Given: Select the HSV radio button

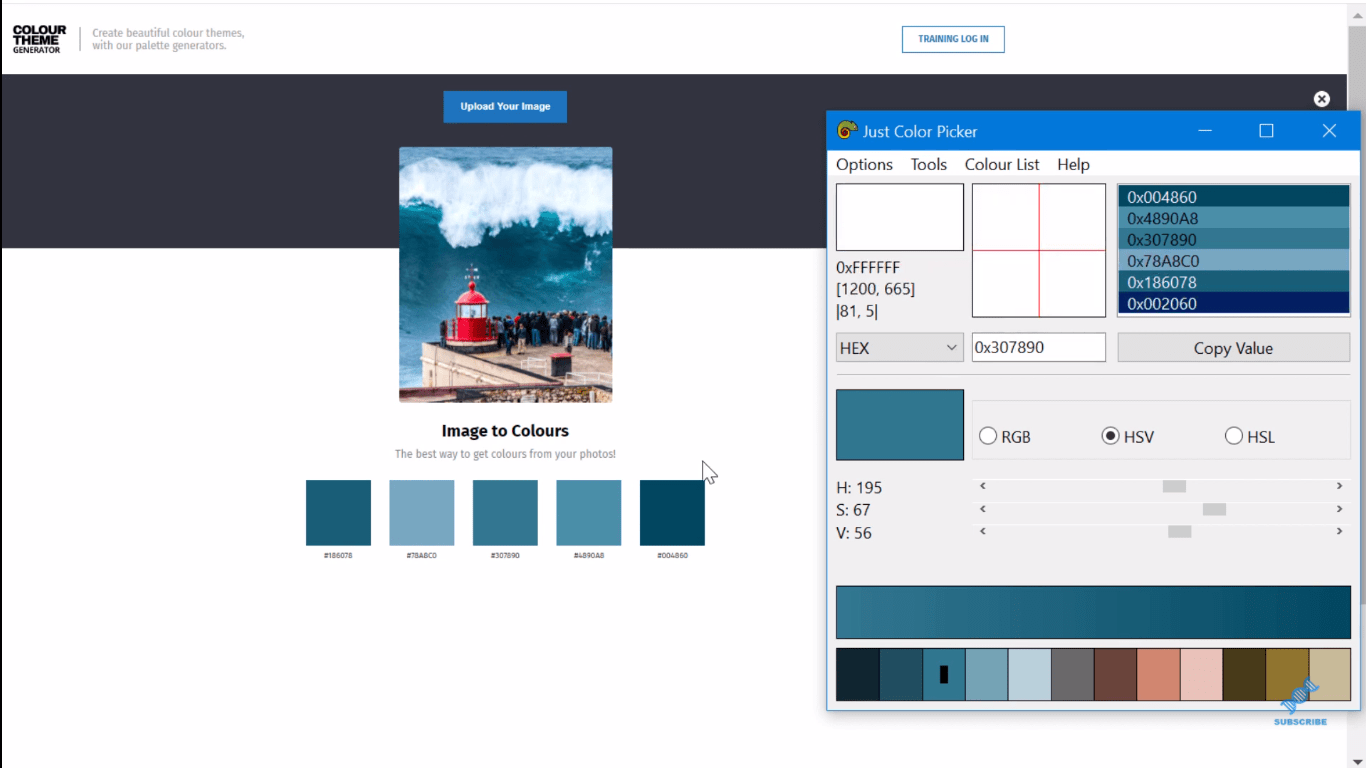Looking at the screenshot, I should click(1110, 436).
